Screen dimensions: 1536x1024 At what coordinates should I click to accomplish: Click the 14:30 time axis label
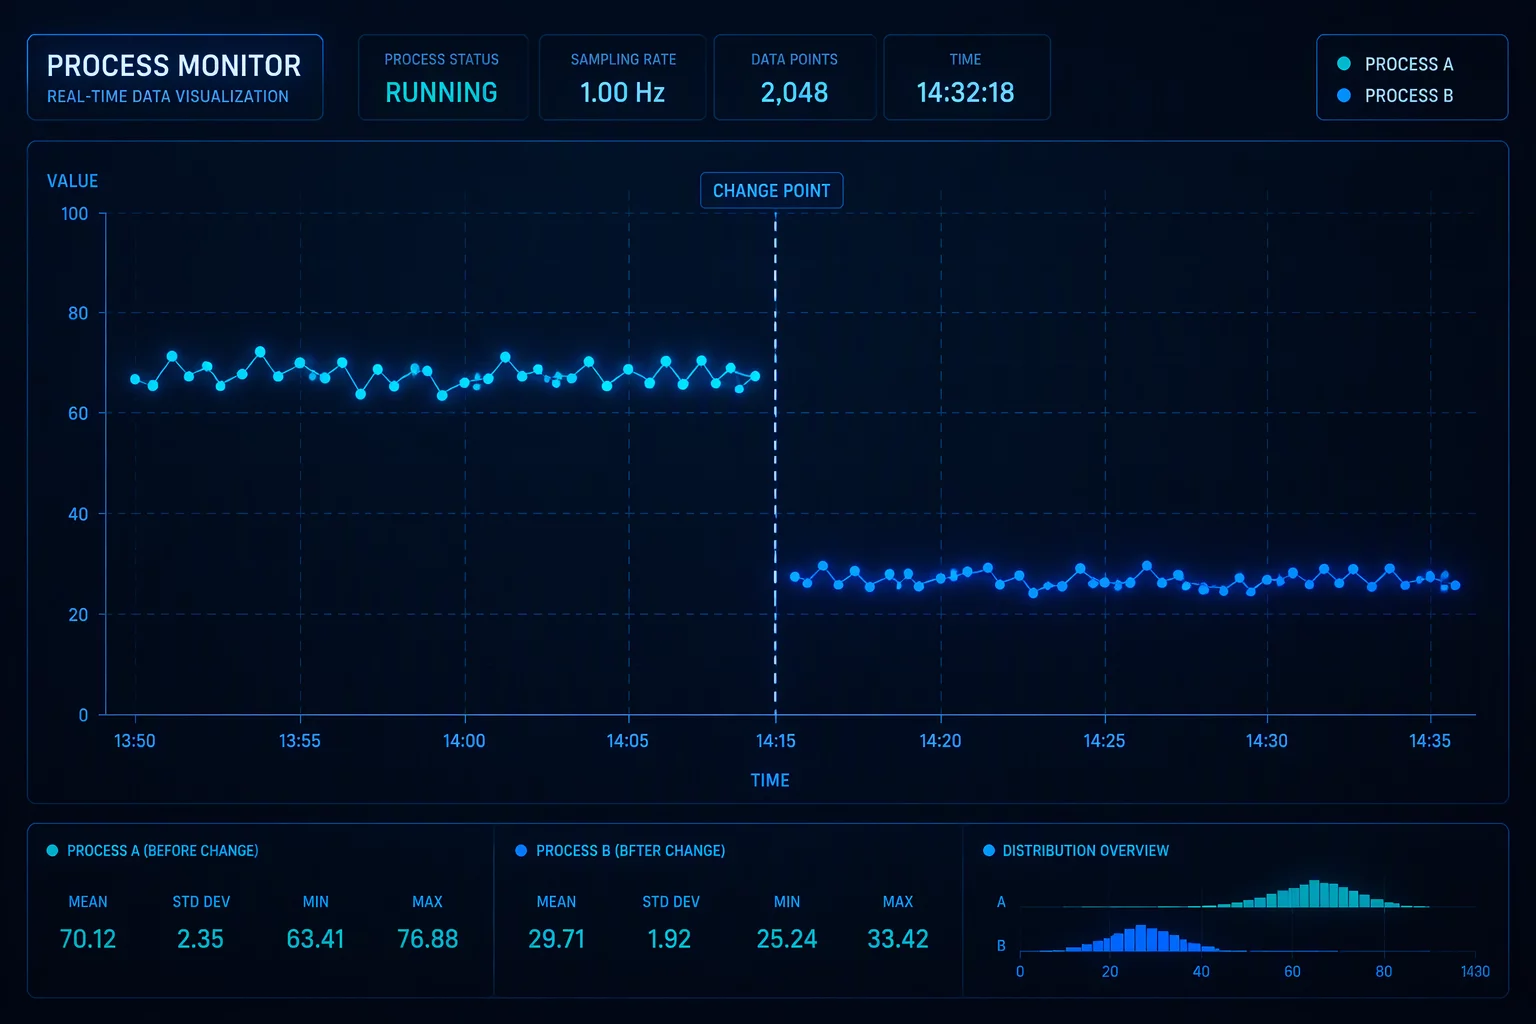1267,741
